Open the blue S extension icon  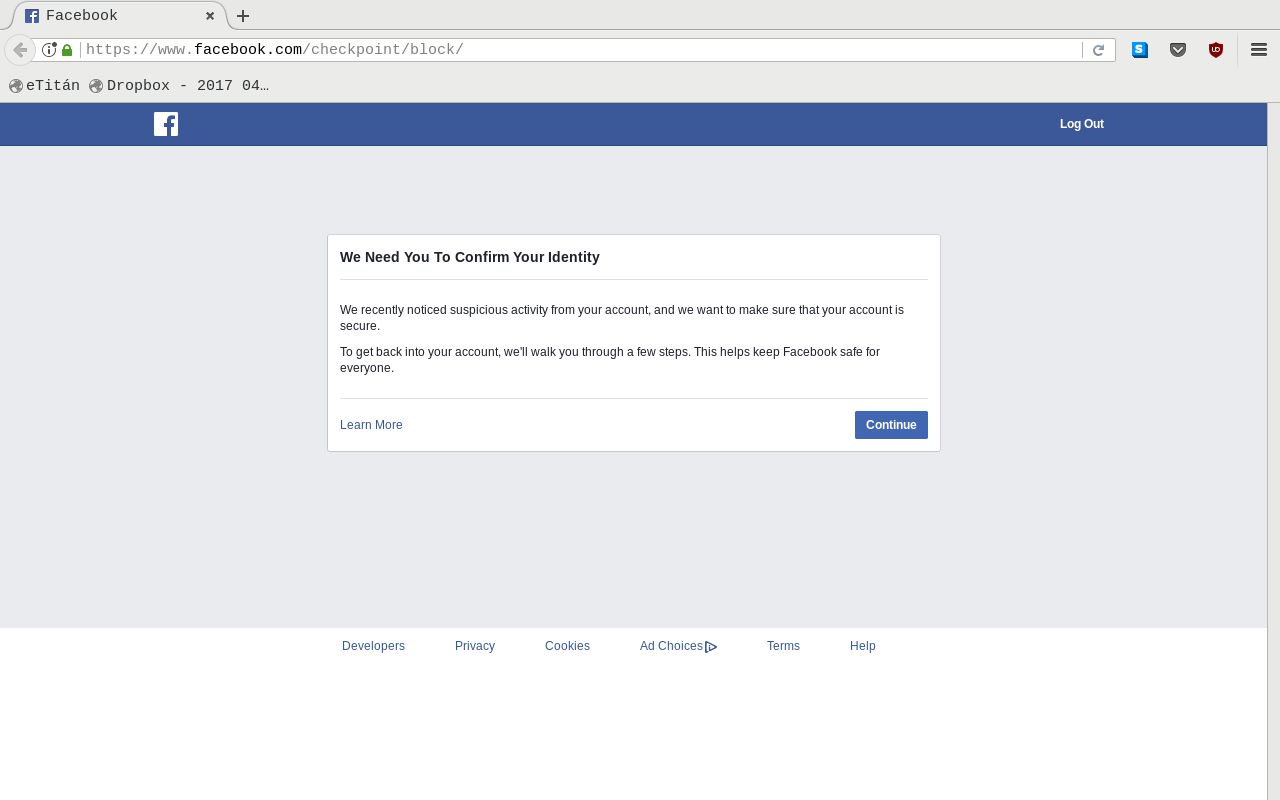point(1140,50)
